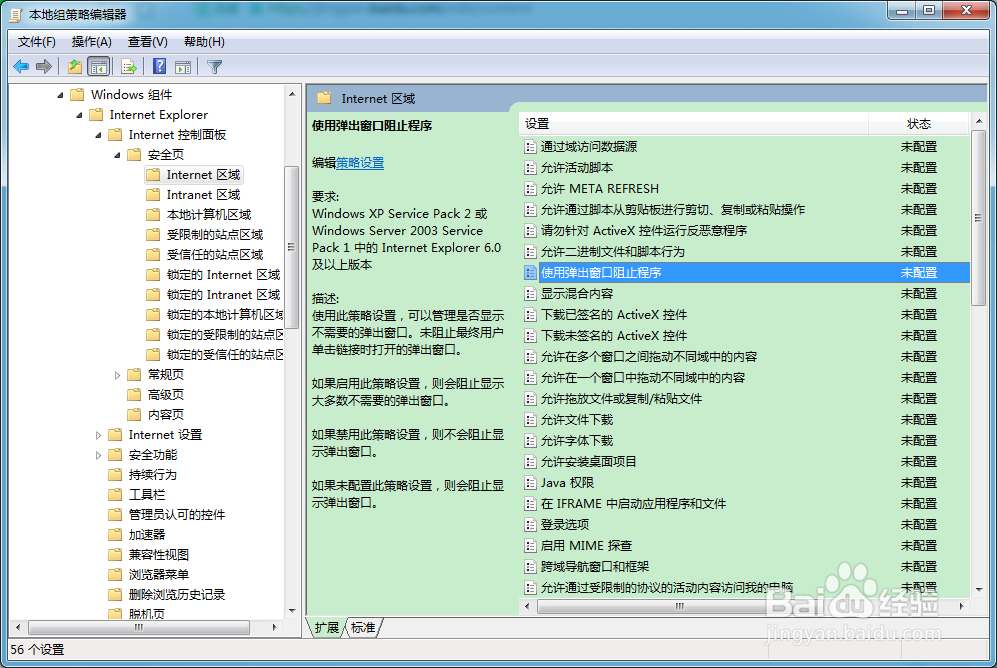
Task: Click folder icon in Internet 区域 header
Action: click(x=324, y=98)
